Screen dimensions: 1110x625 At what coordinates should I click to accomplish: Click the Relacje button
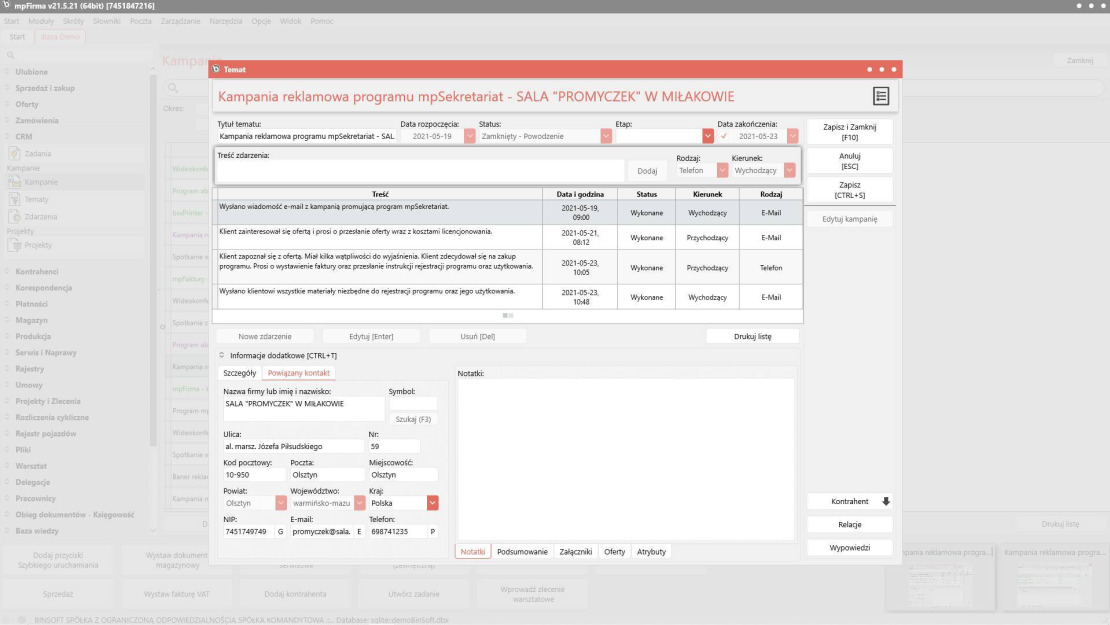point(849,524)
